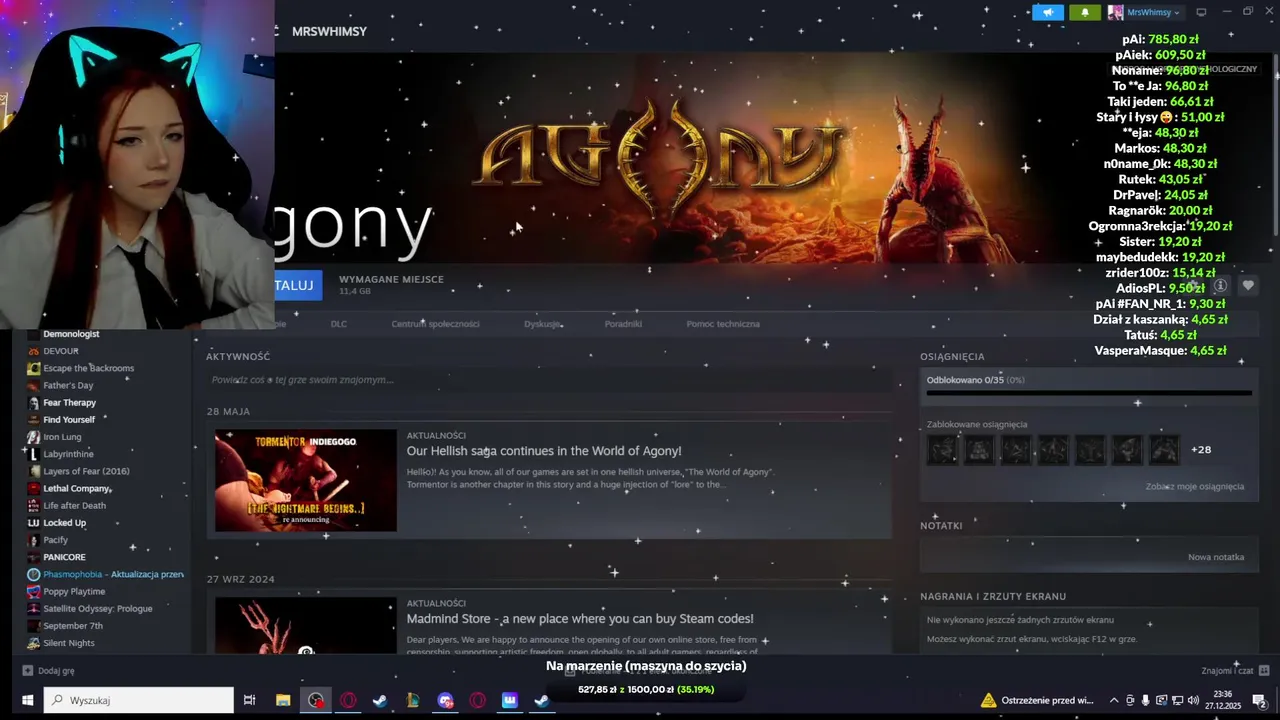1280x720 pixels.
Task: Expand hidden system tray icons chevron
Action: [x=1114, y=700]
